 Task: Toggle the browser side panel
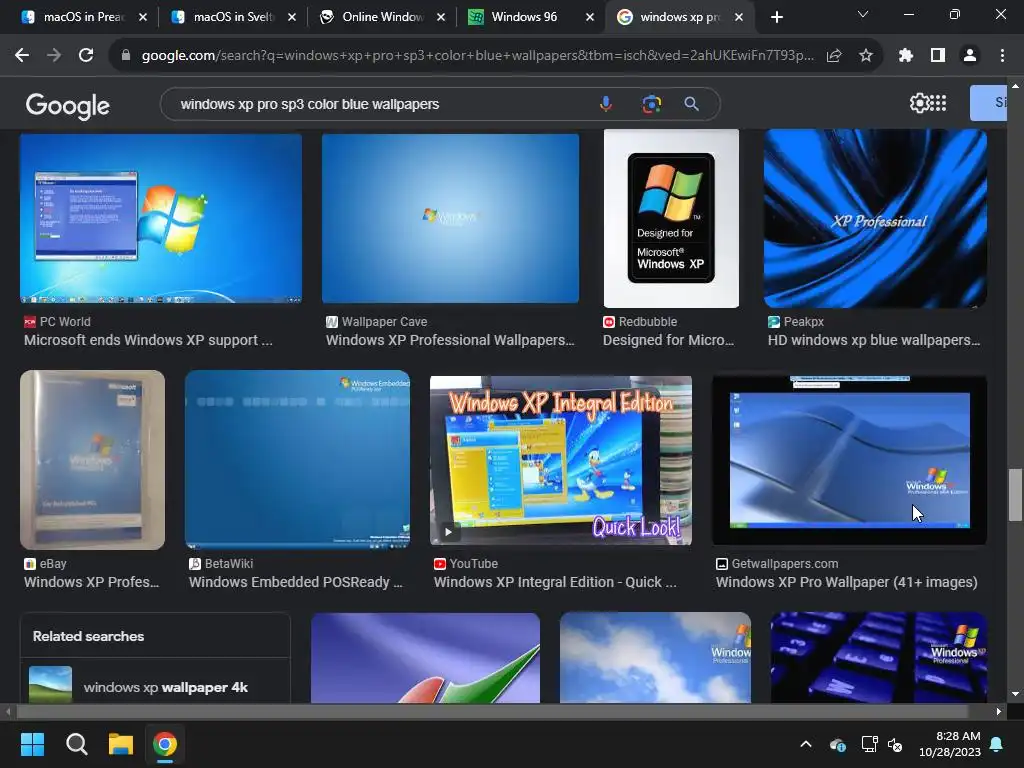(x=938, y=56)
